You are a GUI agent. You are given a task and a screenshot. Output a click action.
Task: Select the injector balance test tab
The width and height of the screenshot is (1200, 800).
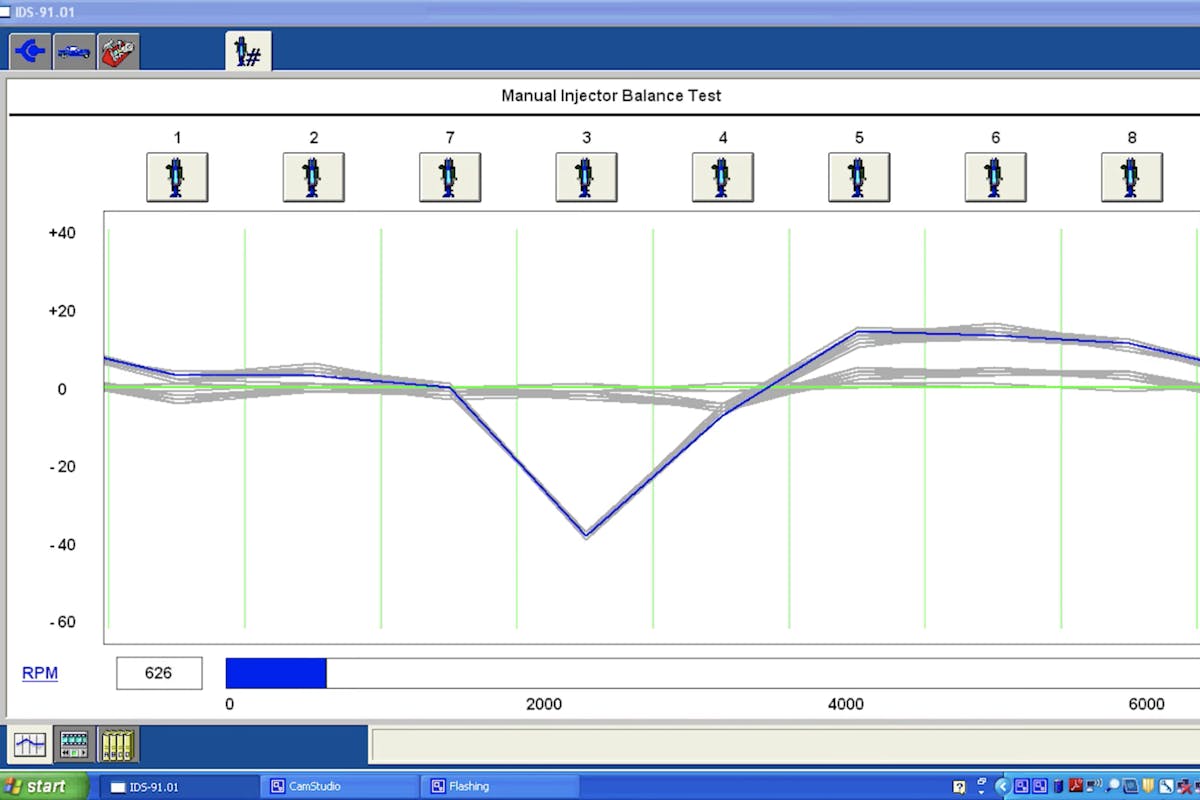click(x=247, y=51)
